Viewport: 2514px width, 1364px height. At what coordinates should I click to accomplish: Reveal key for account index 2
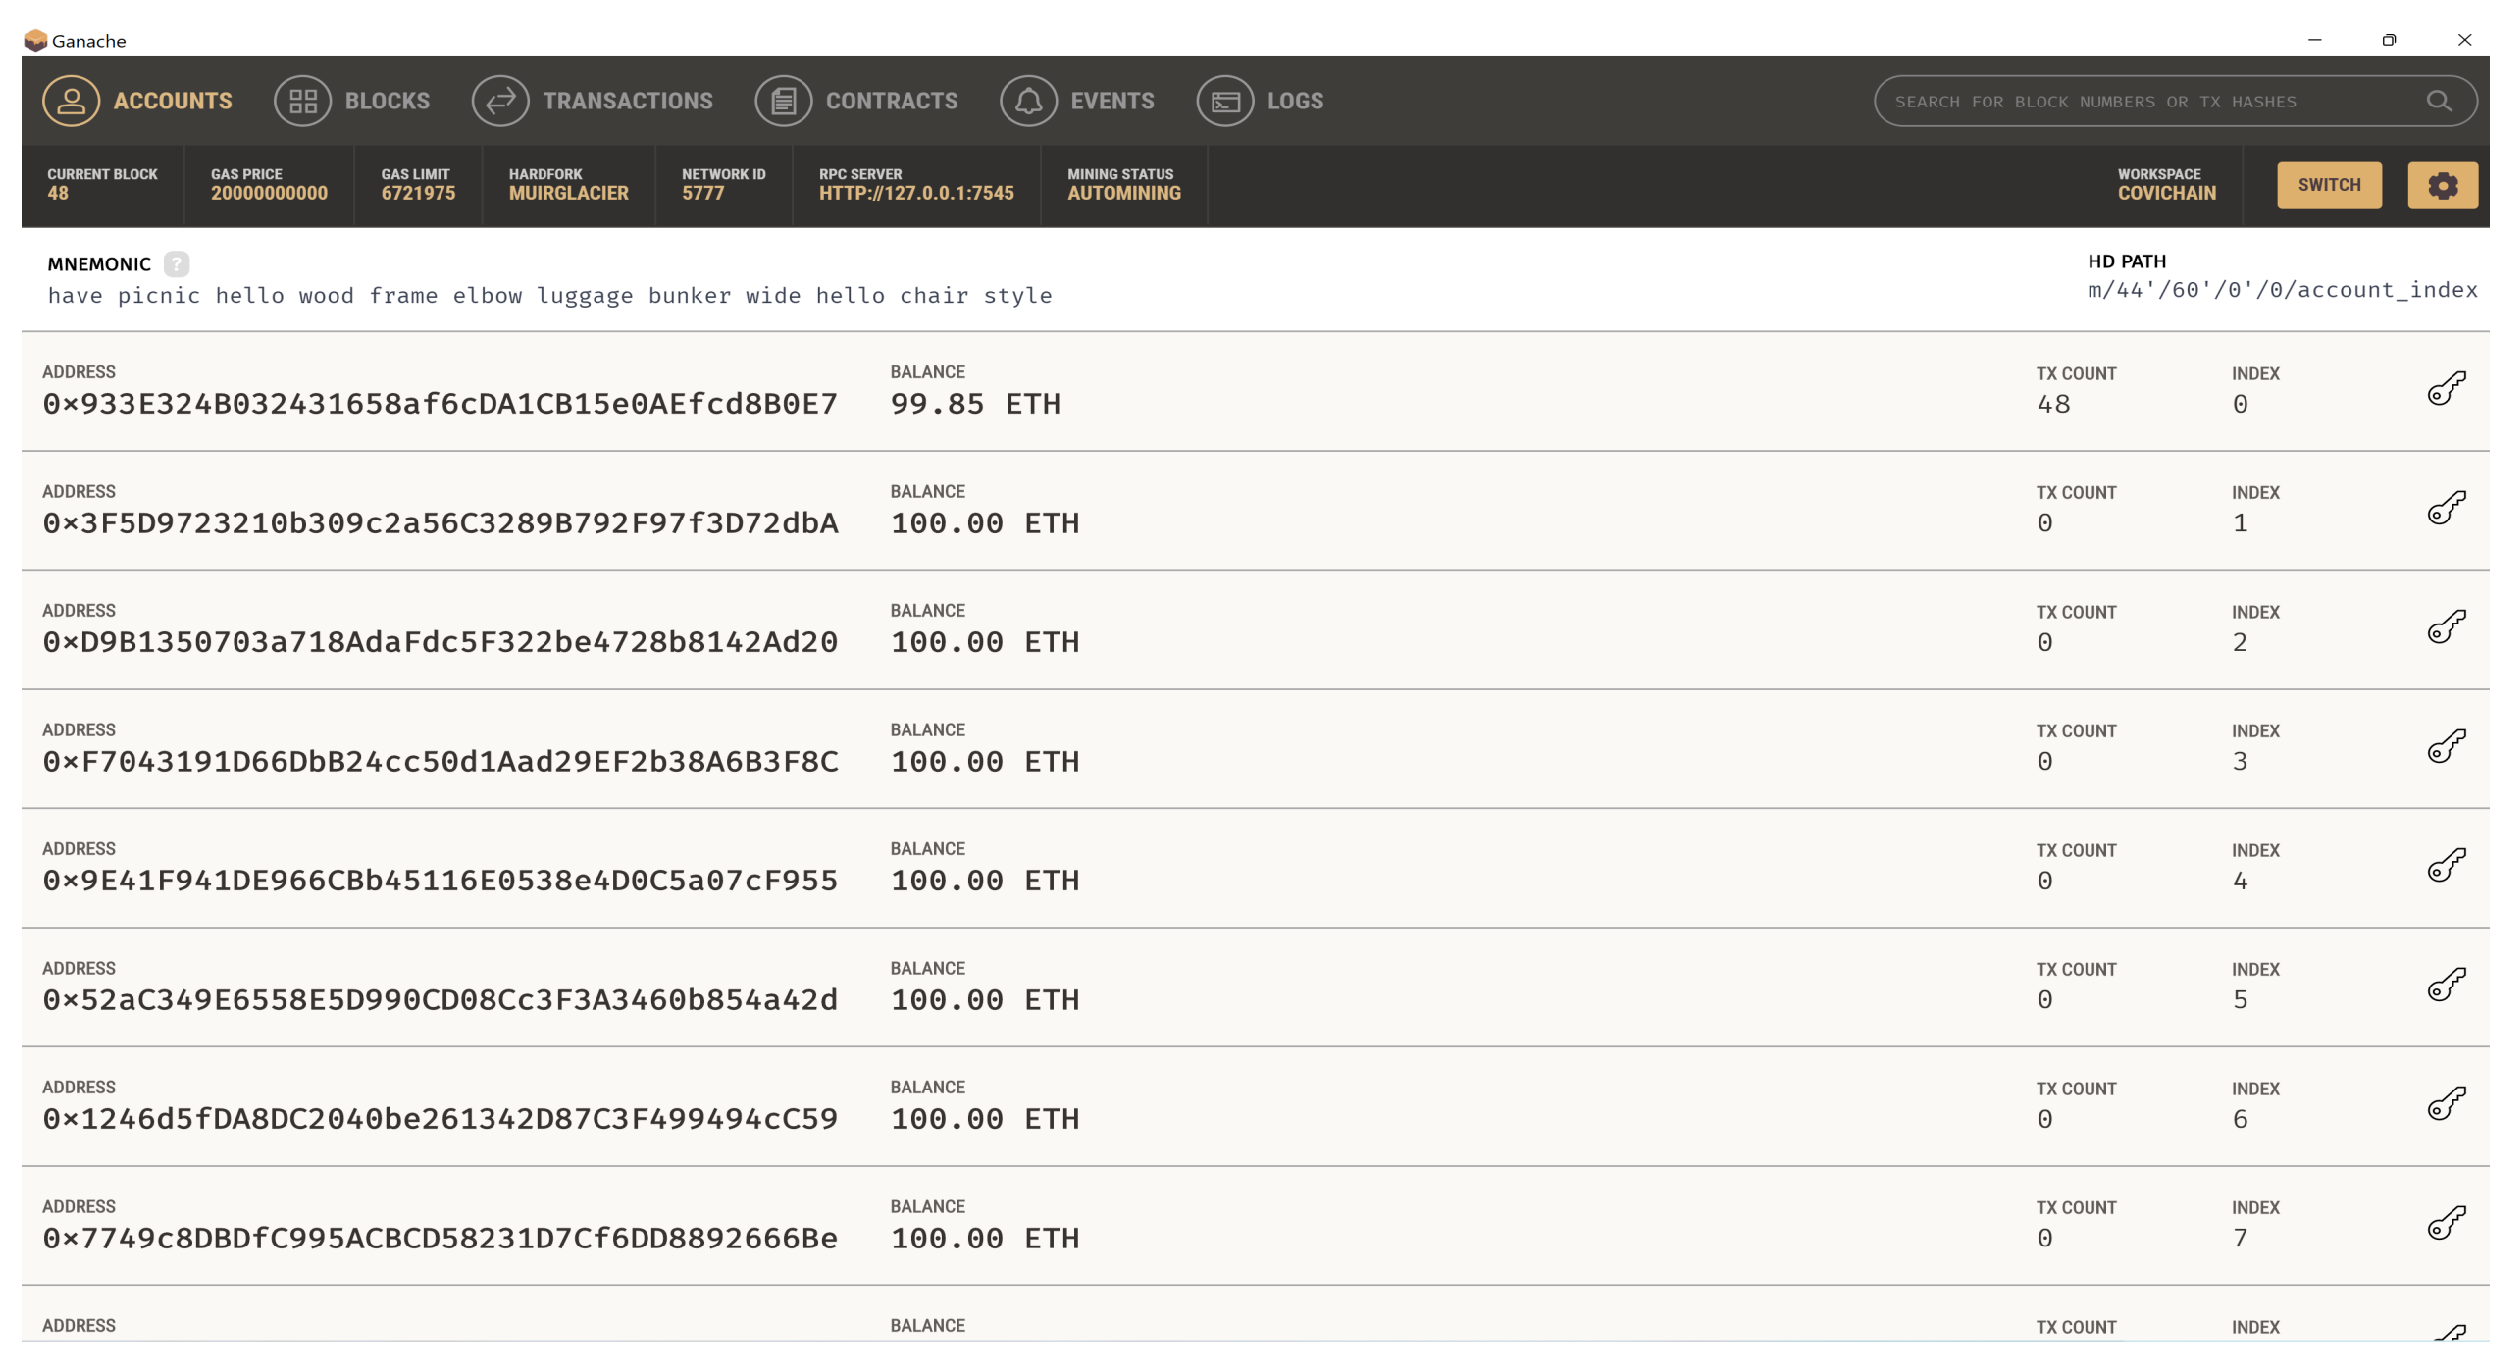click(x=2446, y=627)
